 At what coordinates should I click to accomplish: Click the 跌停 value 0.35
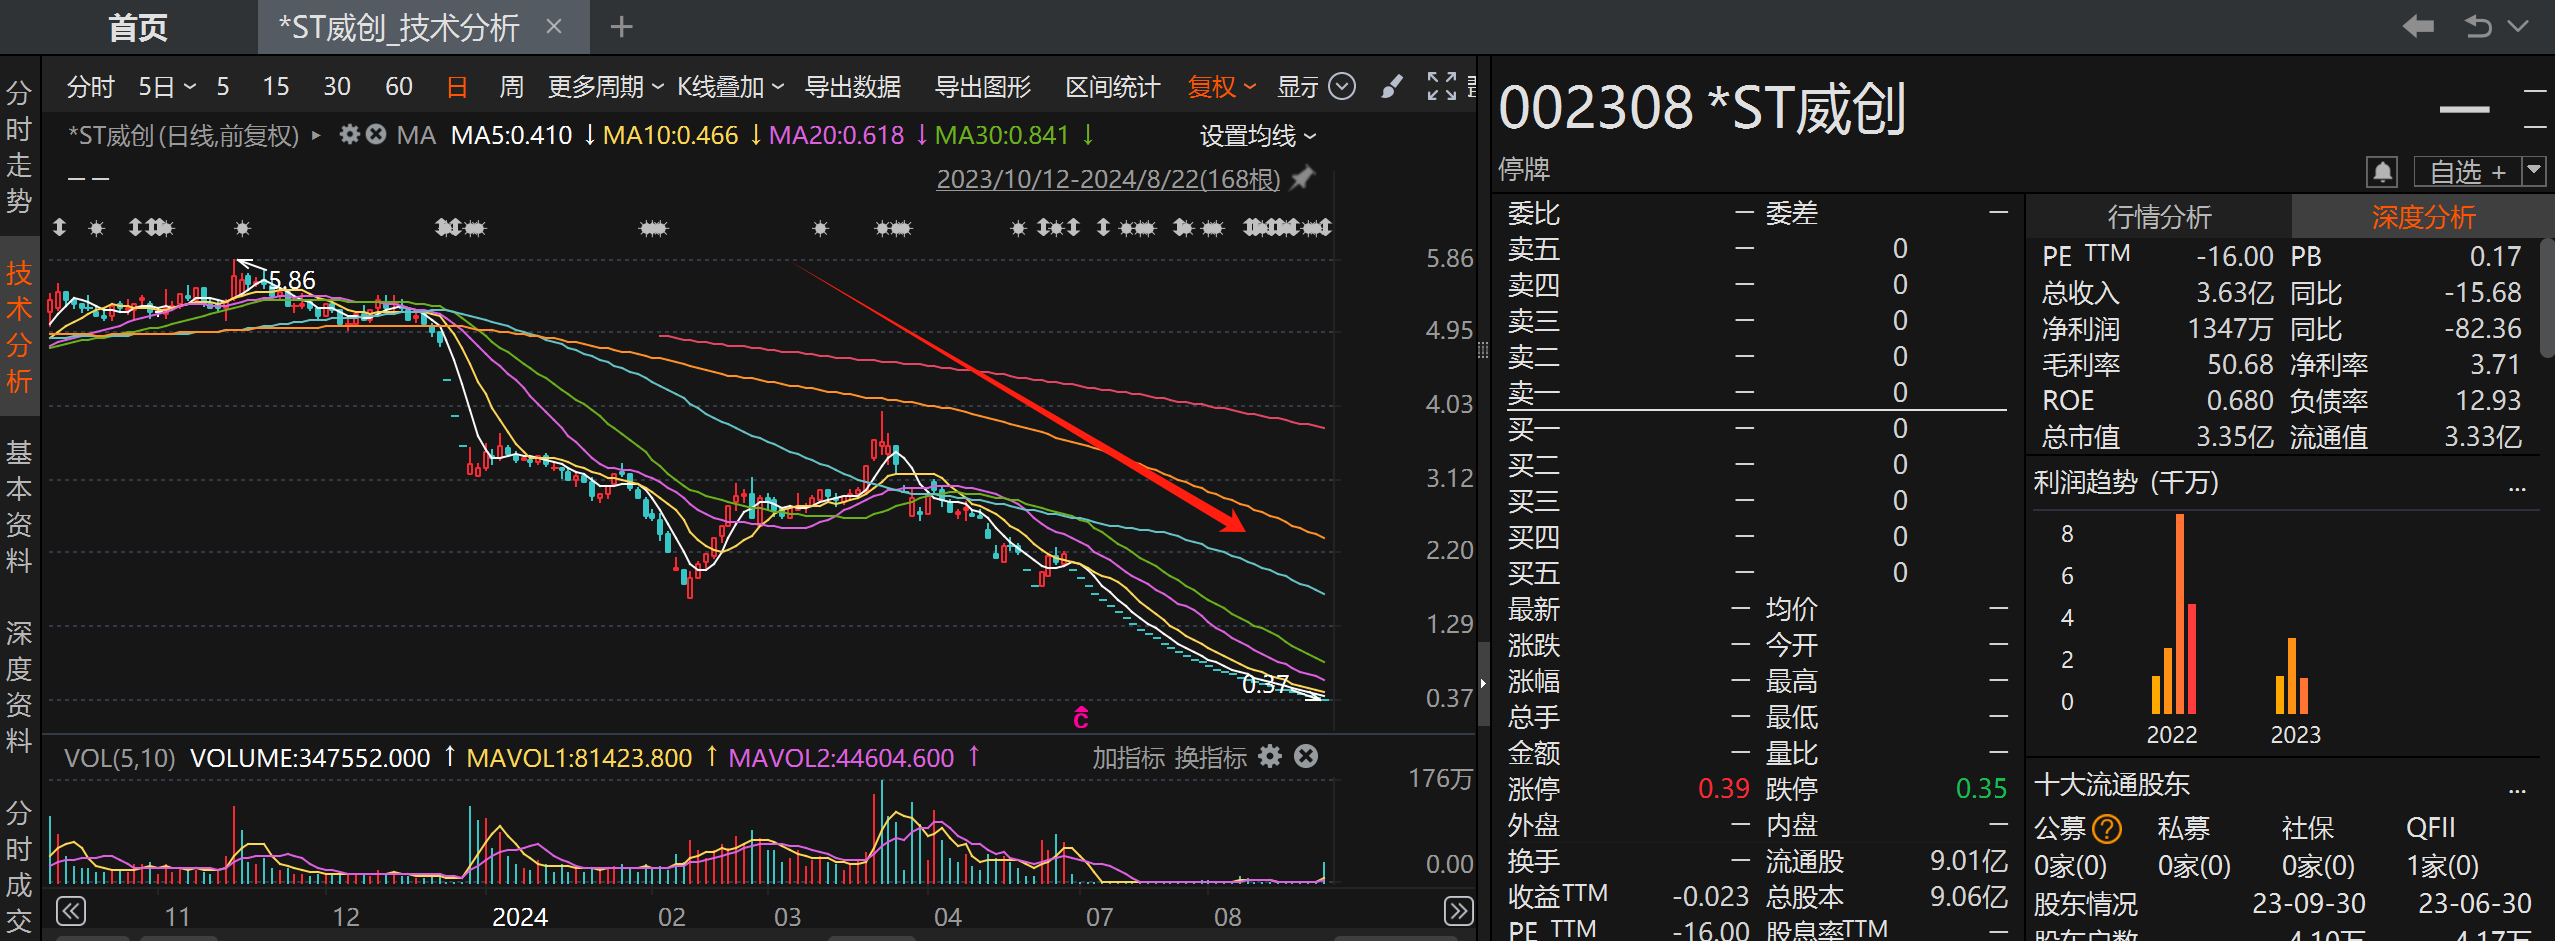[x=1980, y=789]
